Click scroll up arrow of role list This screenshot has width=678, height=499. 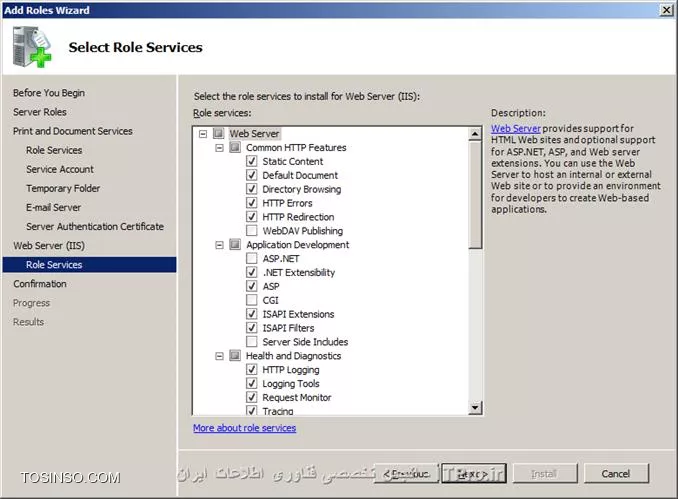pos(475,134)
